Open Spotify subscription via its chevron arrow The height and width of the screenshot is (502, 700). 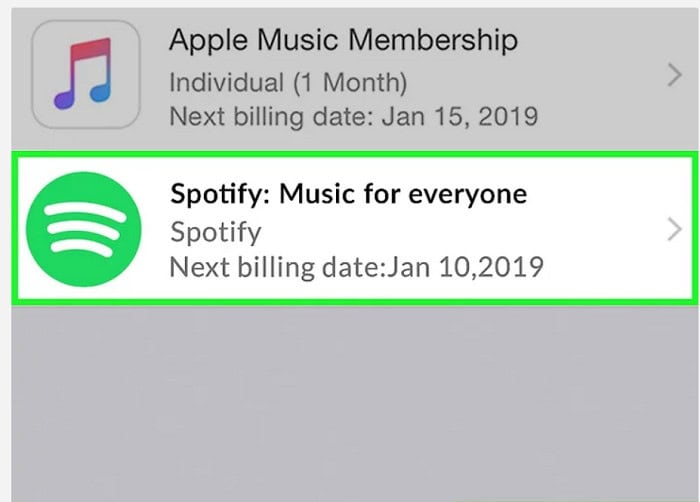pos(674,230)
